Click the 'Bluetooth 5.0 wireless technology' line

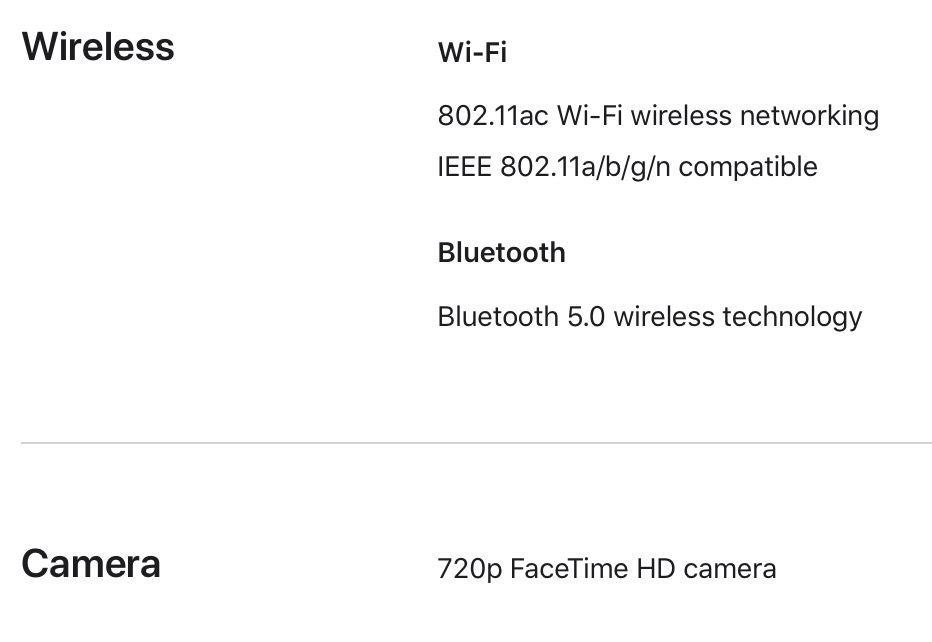point(649,317)
